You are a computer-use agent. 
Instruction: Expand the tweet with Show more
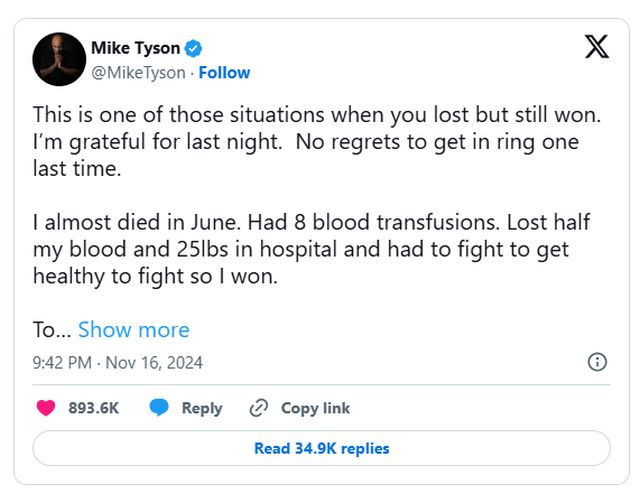click(133, 330)
